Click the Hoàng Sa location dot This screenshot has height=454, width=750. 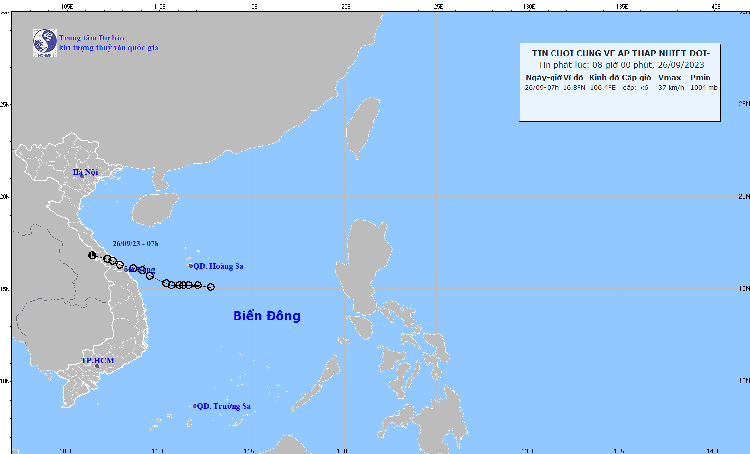point(191,266)
